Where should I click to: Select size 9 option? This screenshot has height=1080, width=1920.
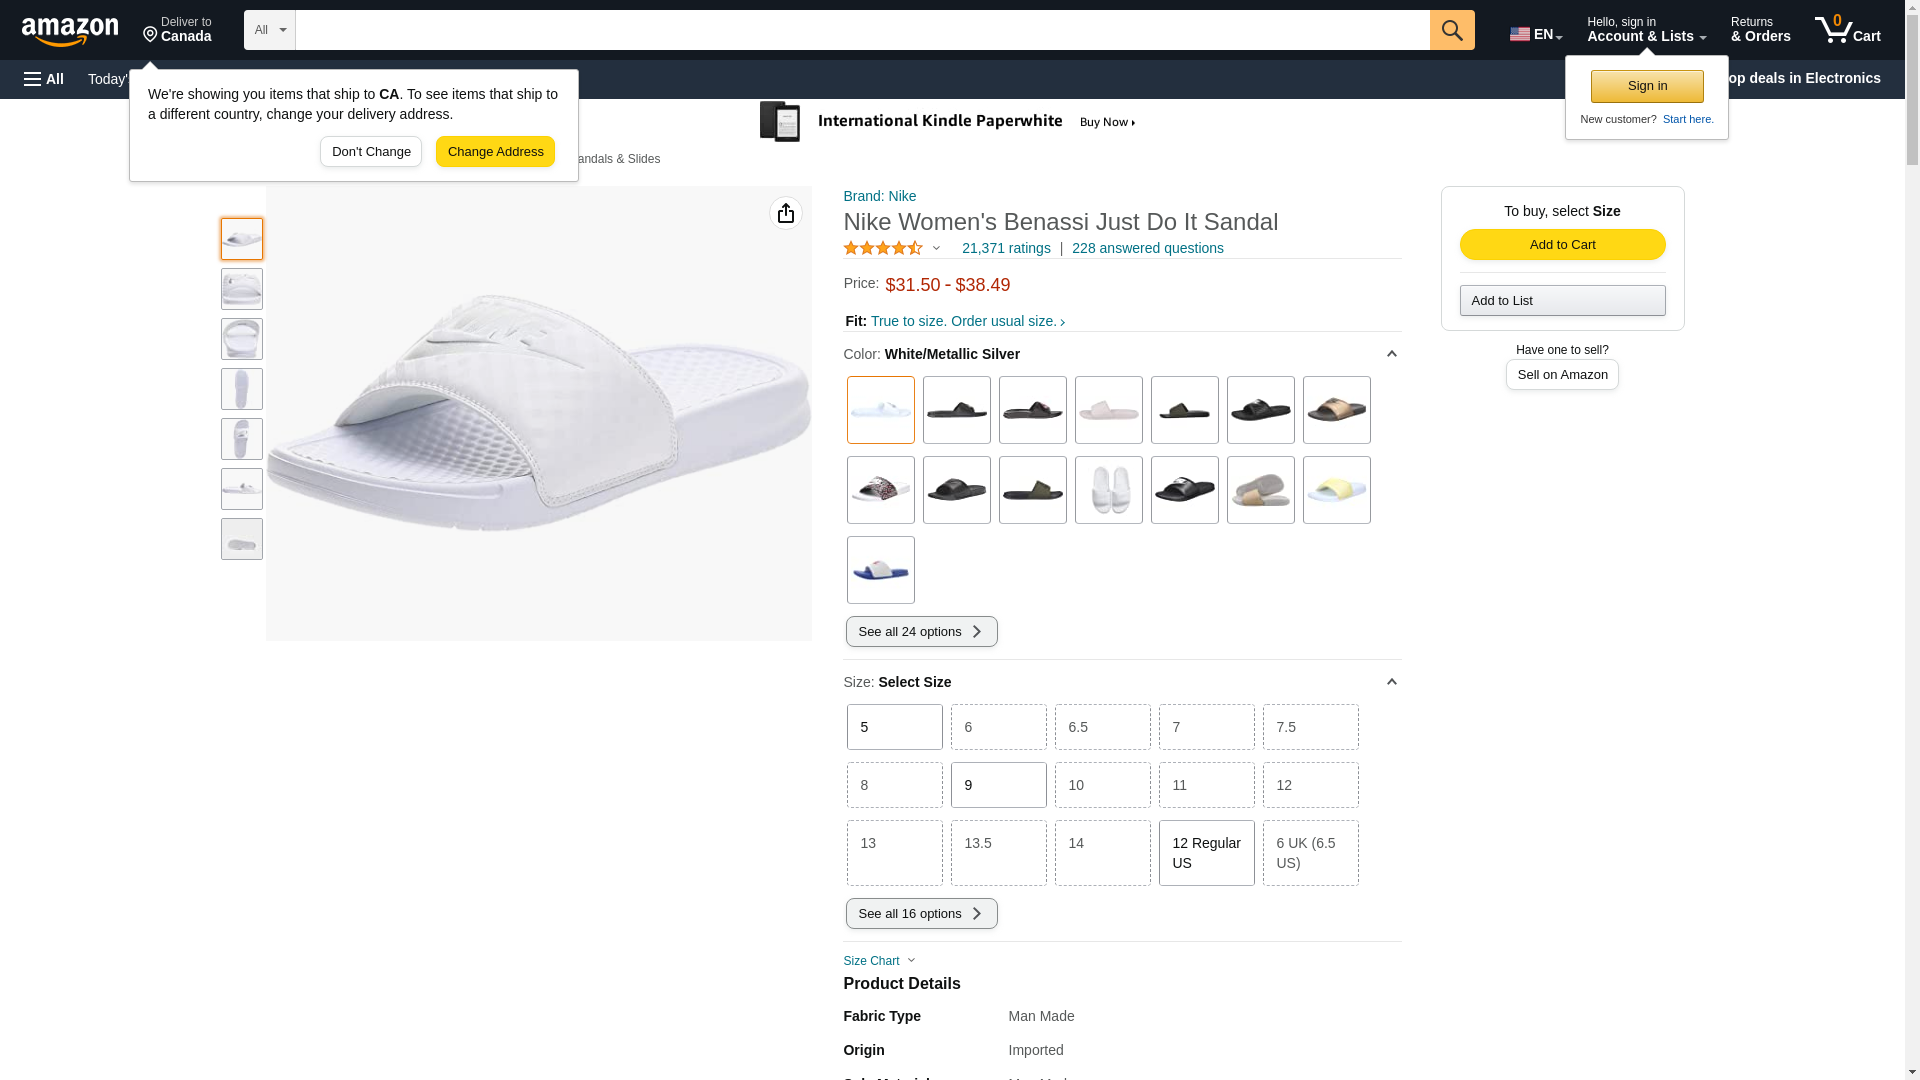998,785
